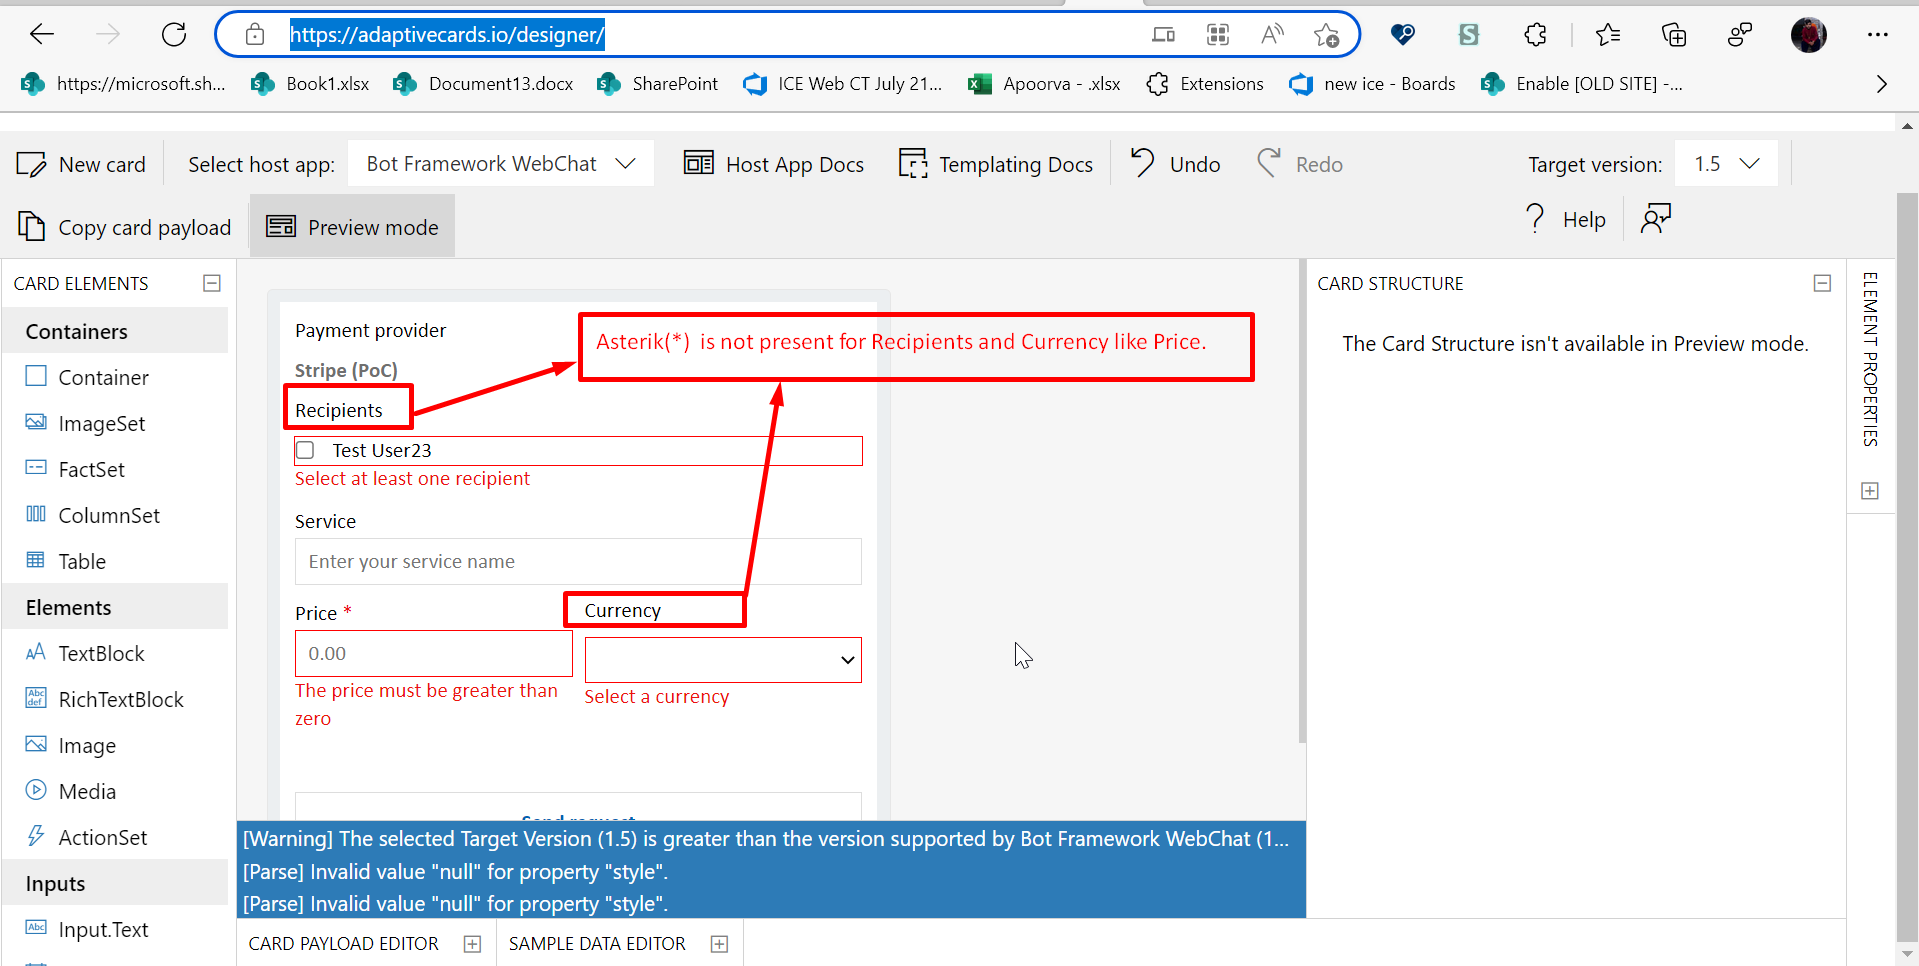Image resolution: width=1919 pixels, height=966 pixels.
Task: Click the apps grid icon in address bar
Action: click(1218, 35)
